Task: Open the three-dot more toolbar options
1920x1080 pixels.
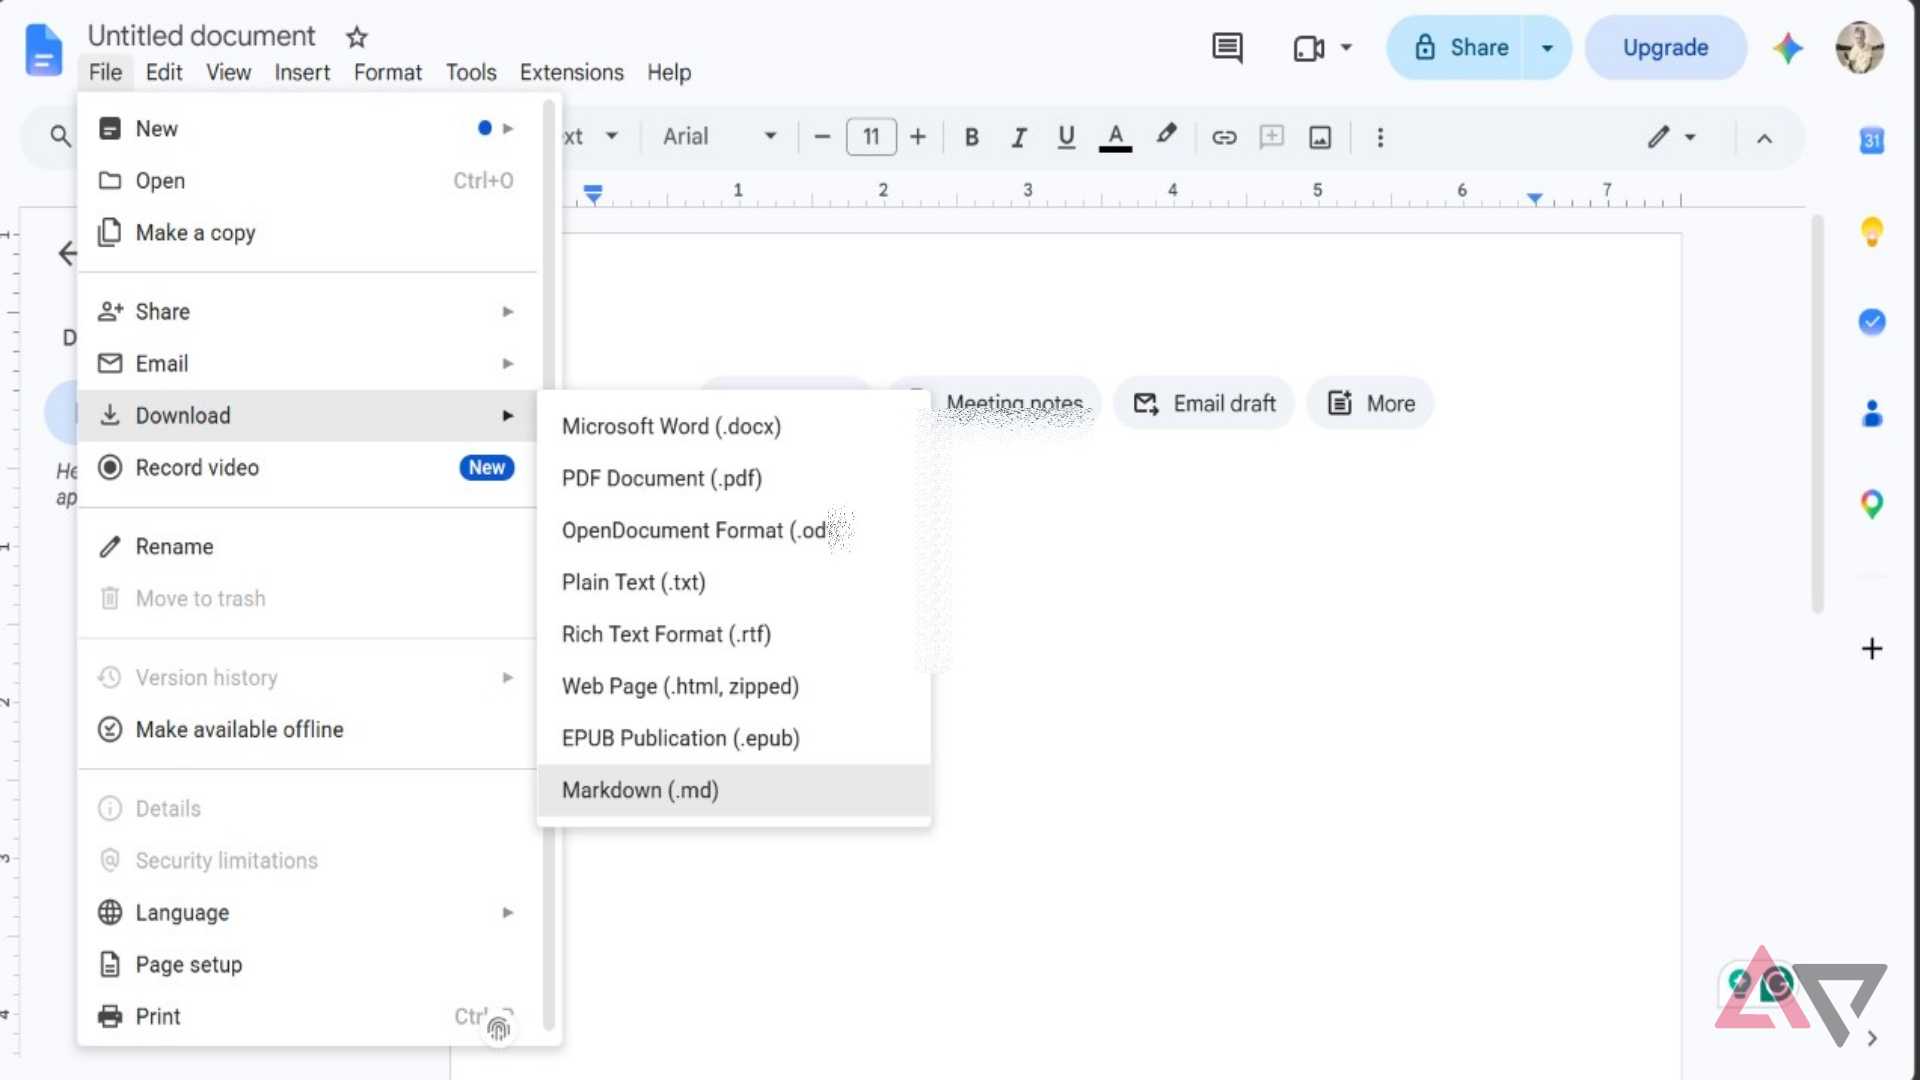Action: point(1380,137)
